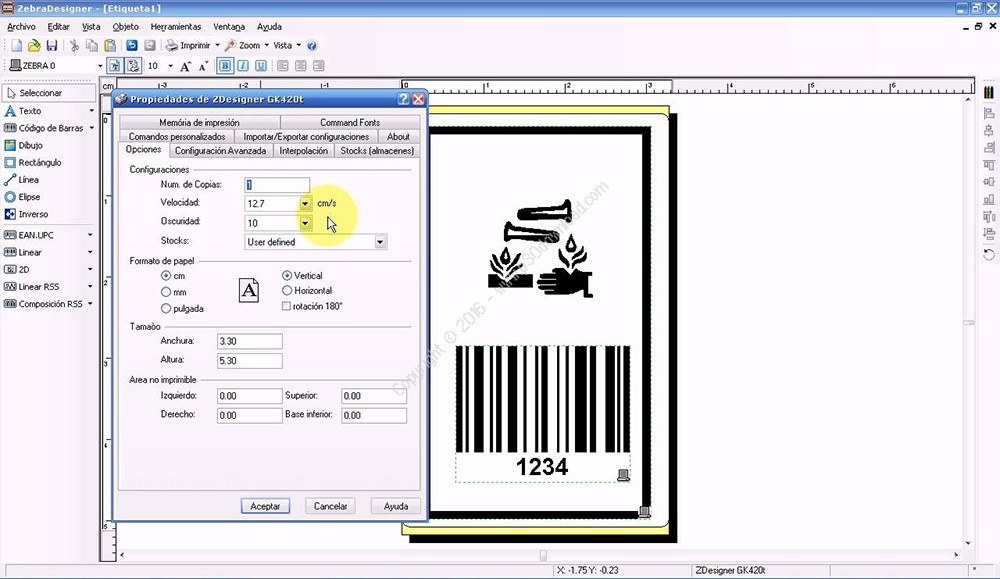1000x579 pixels.
Task: Open a label file with the folder icon
Action: click(34, 45)
